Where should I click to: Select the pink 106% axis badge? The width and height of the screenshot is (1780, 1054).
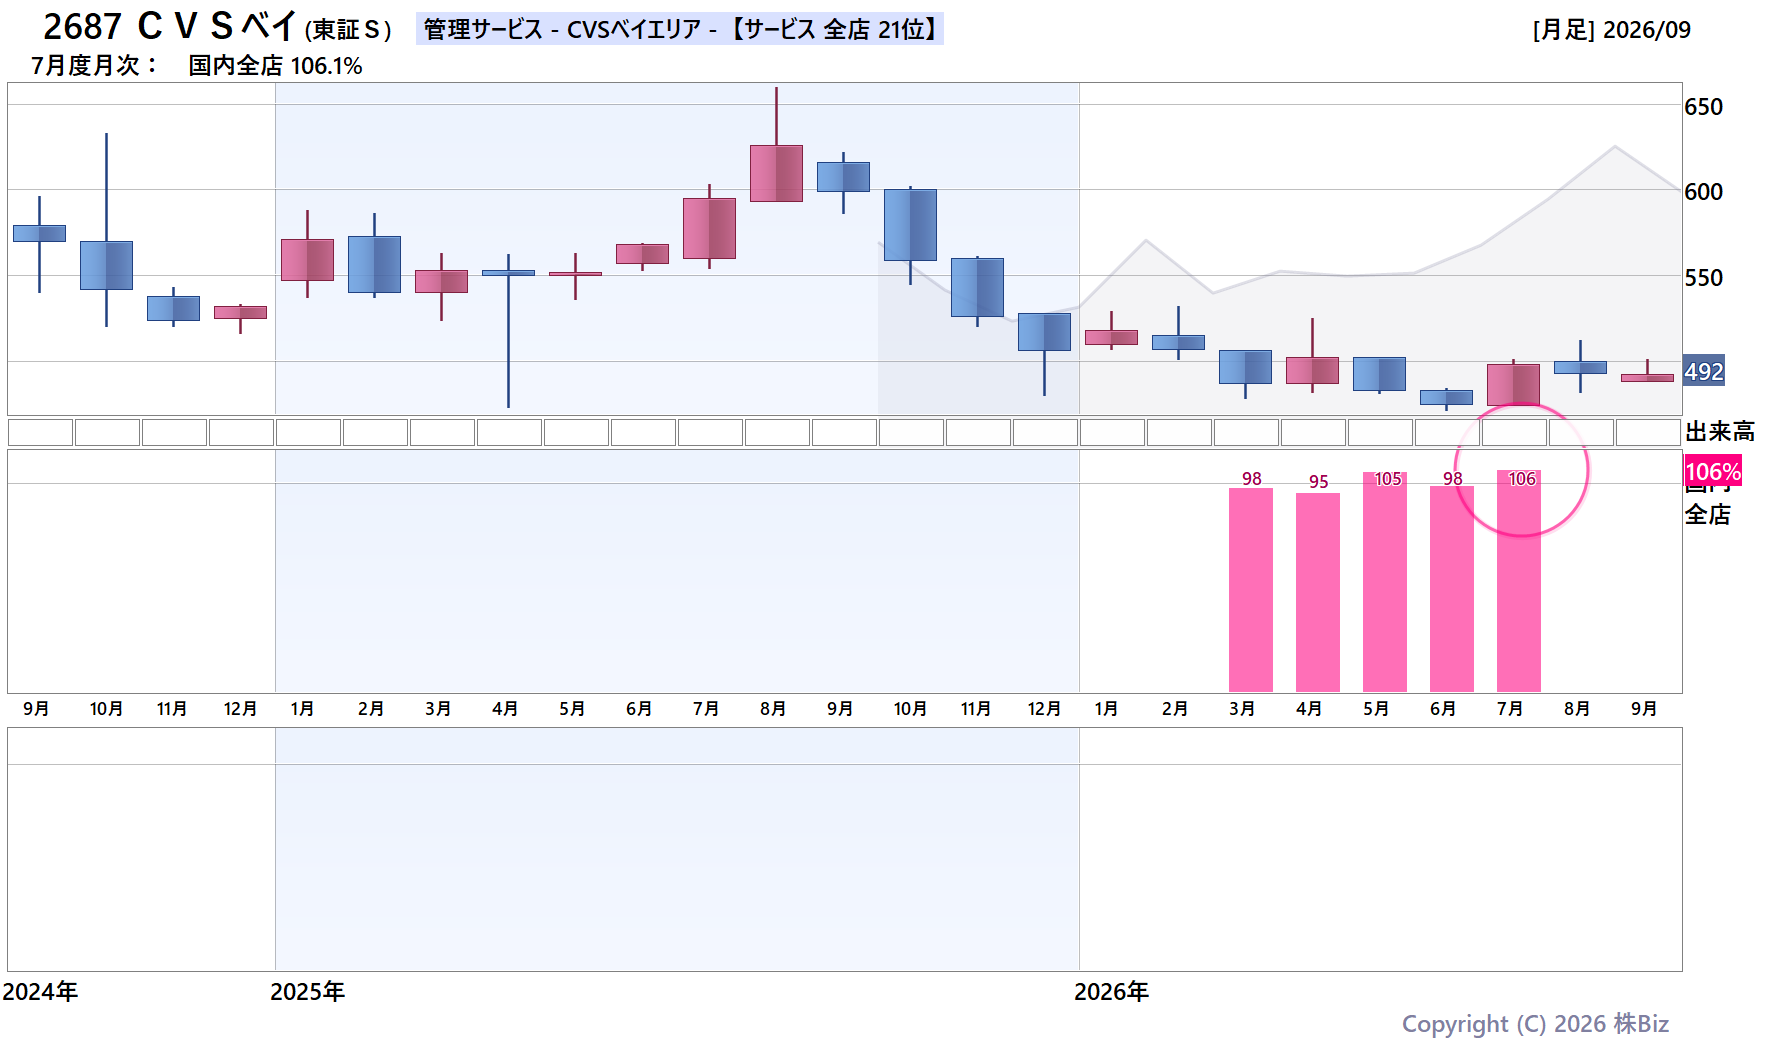tap(1713, 472)
